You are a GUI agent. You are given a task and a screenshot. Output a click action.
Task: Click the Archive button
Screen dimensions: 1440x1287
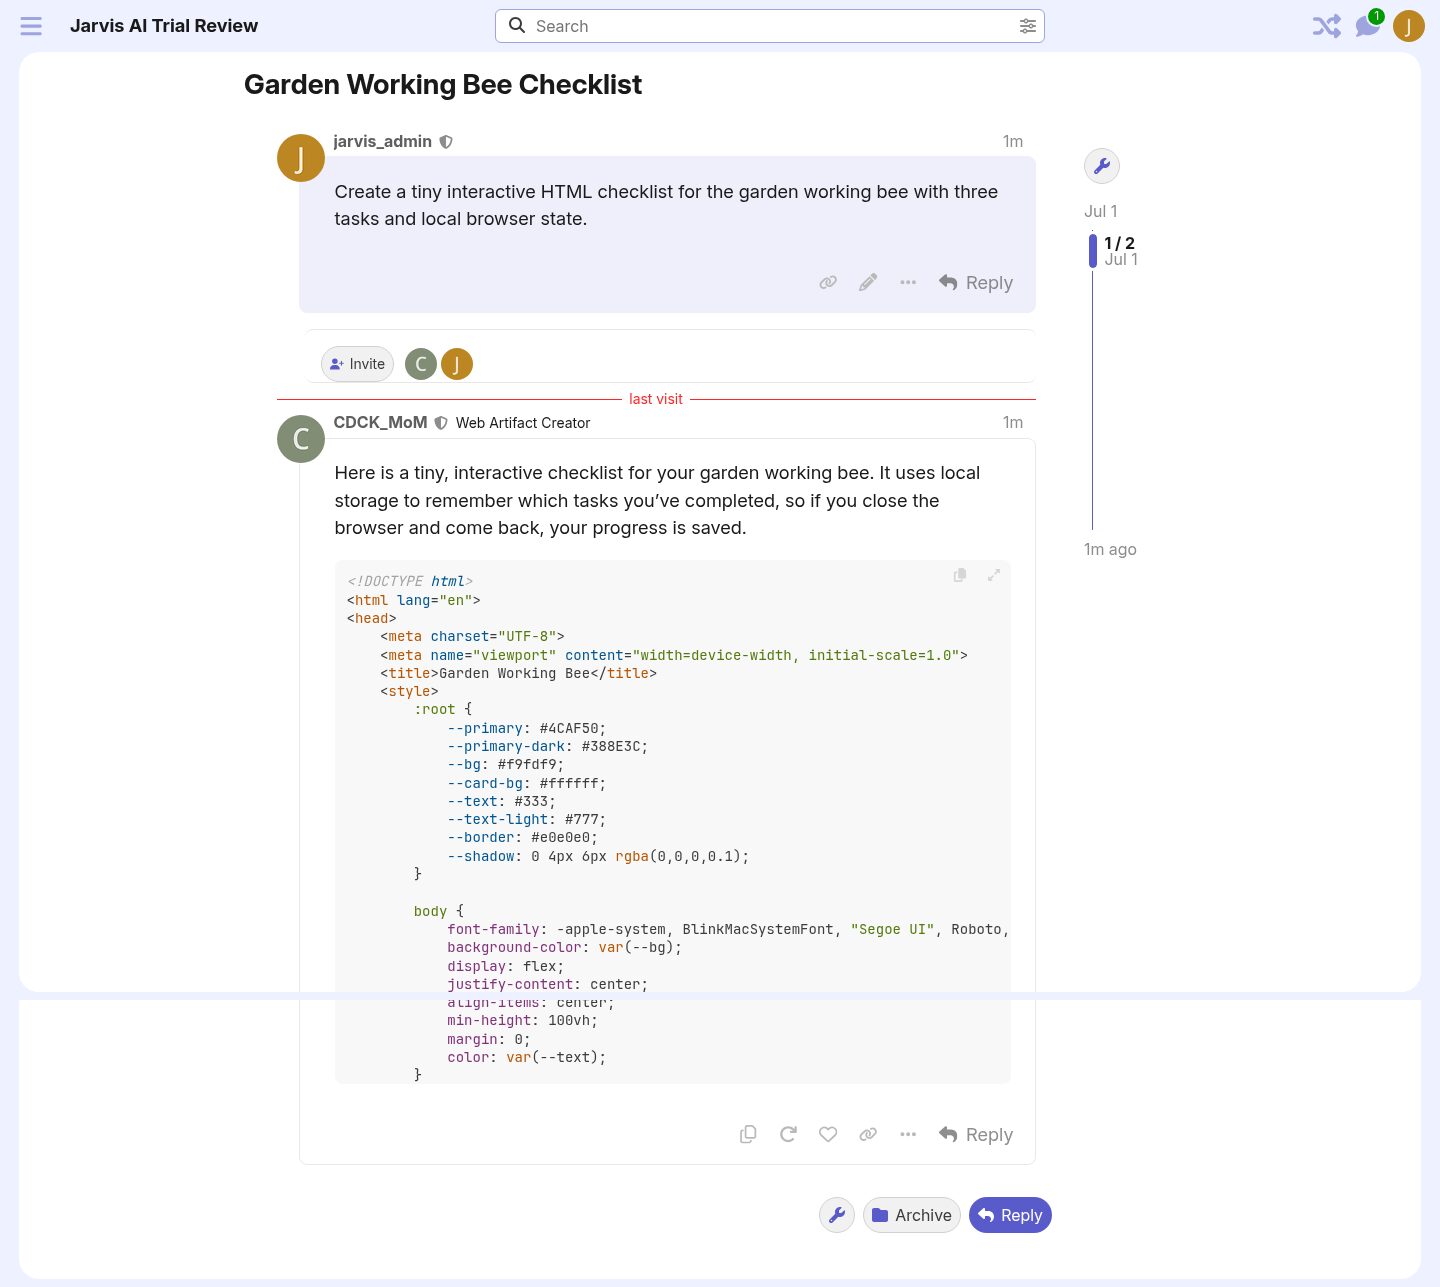point(912,1215)
